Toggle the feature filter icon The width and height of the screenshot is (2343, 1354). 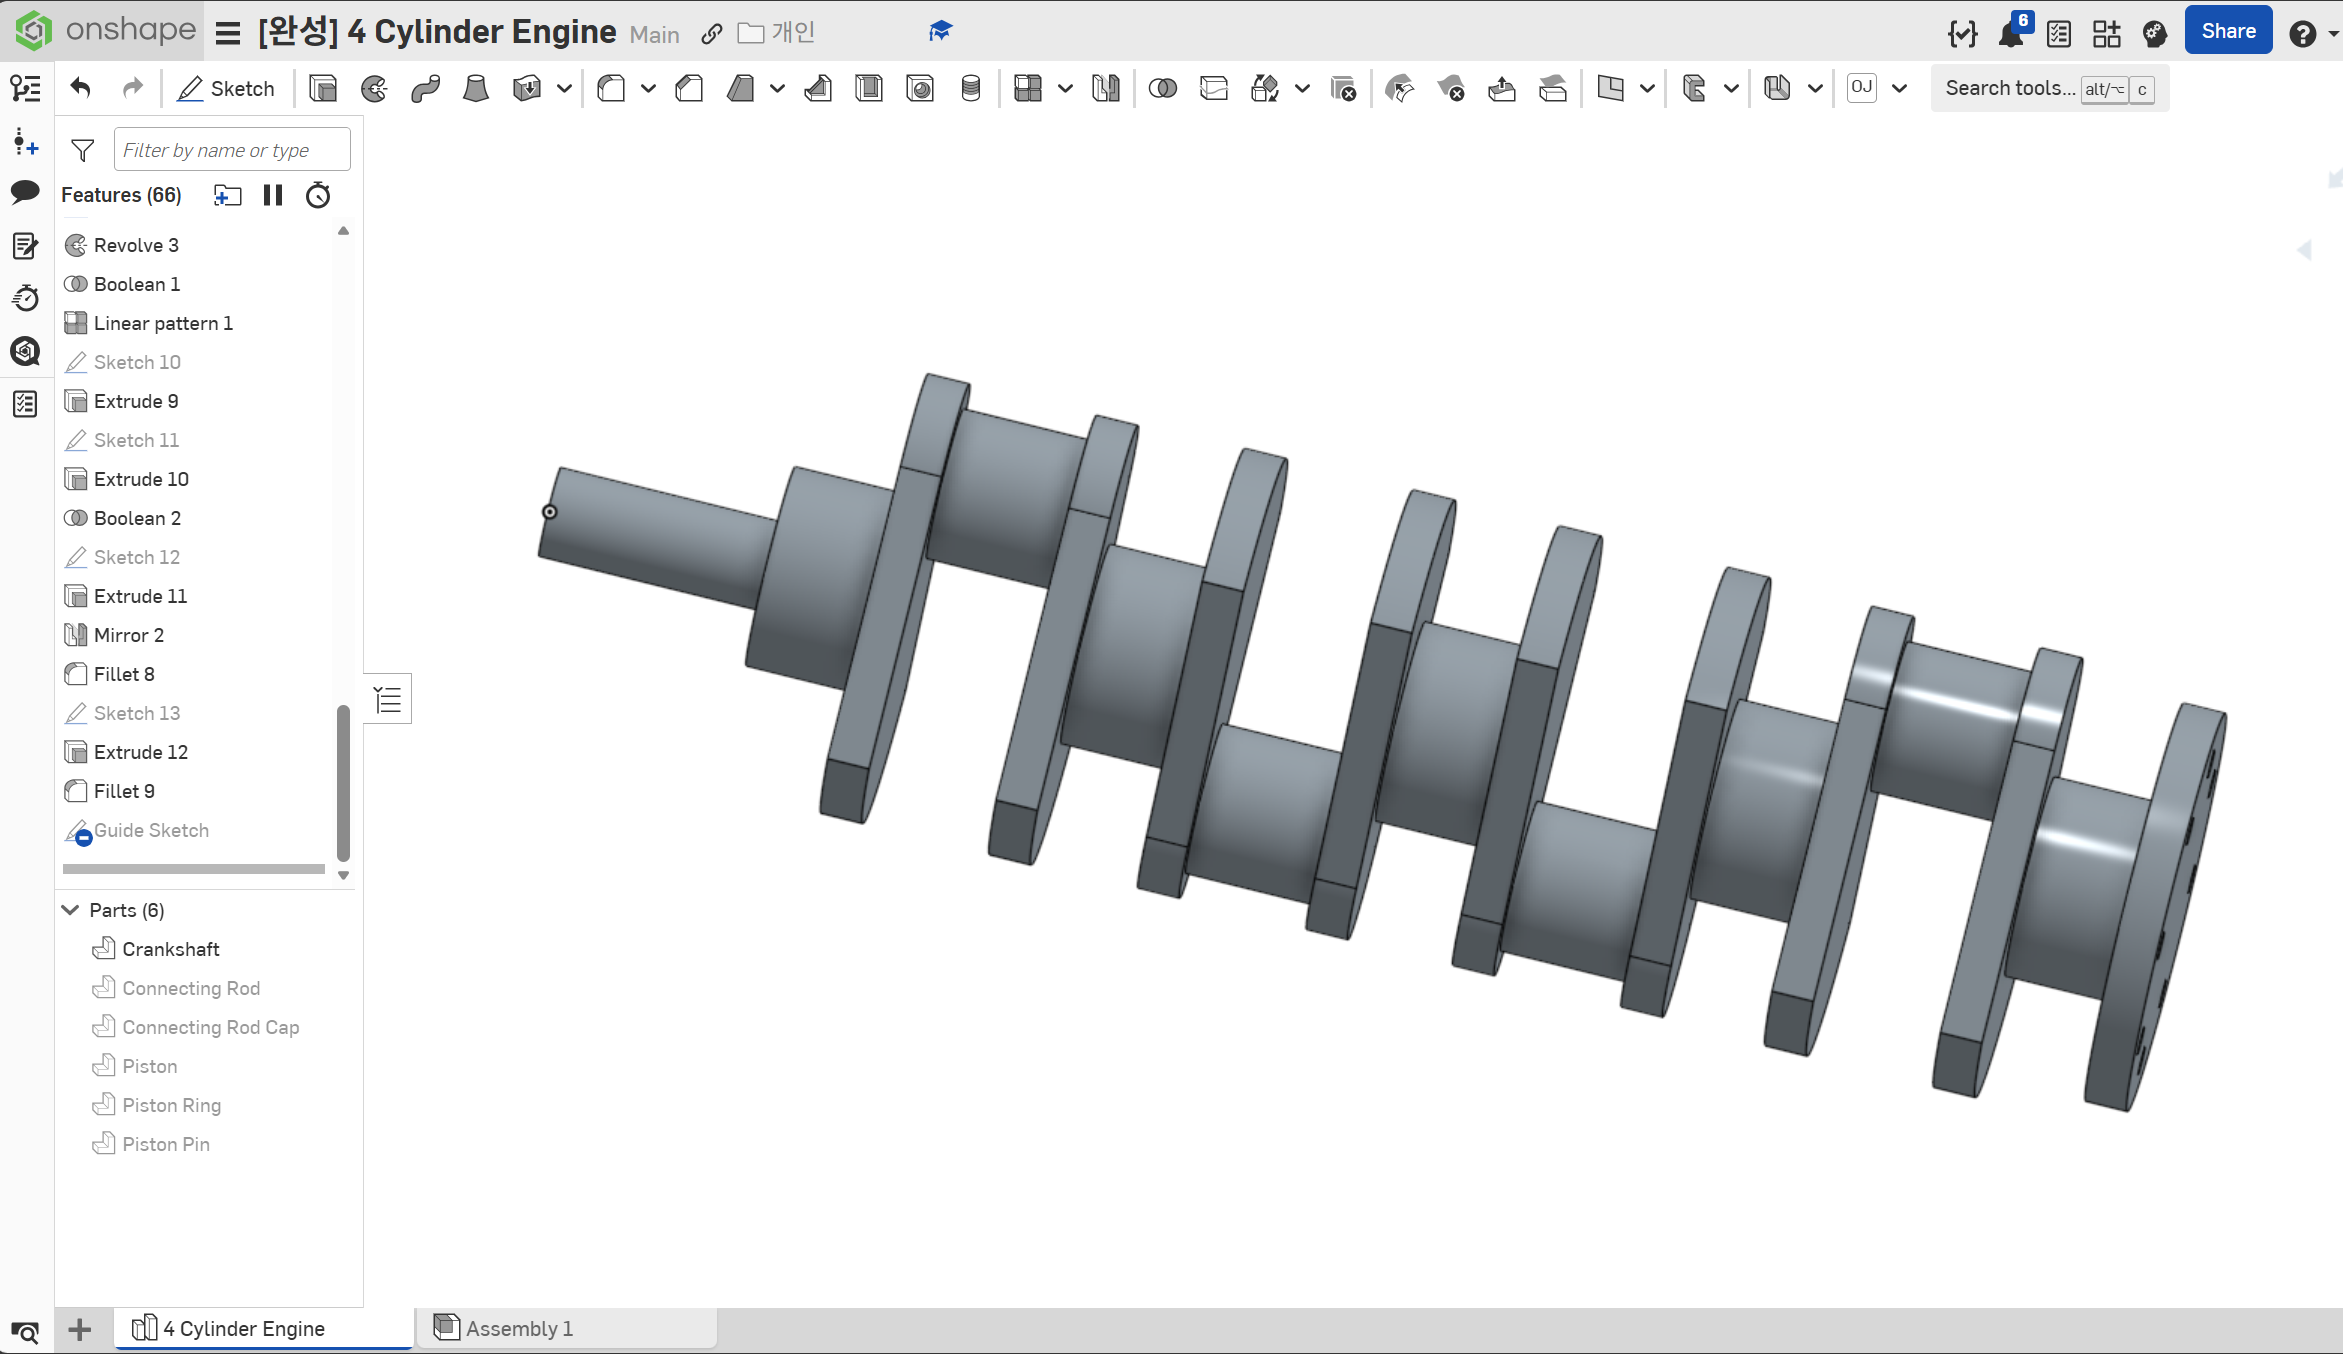(x=83, y=150)
